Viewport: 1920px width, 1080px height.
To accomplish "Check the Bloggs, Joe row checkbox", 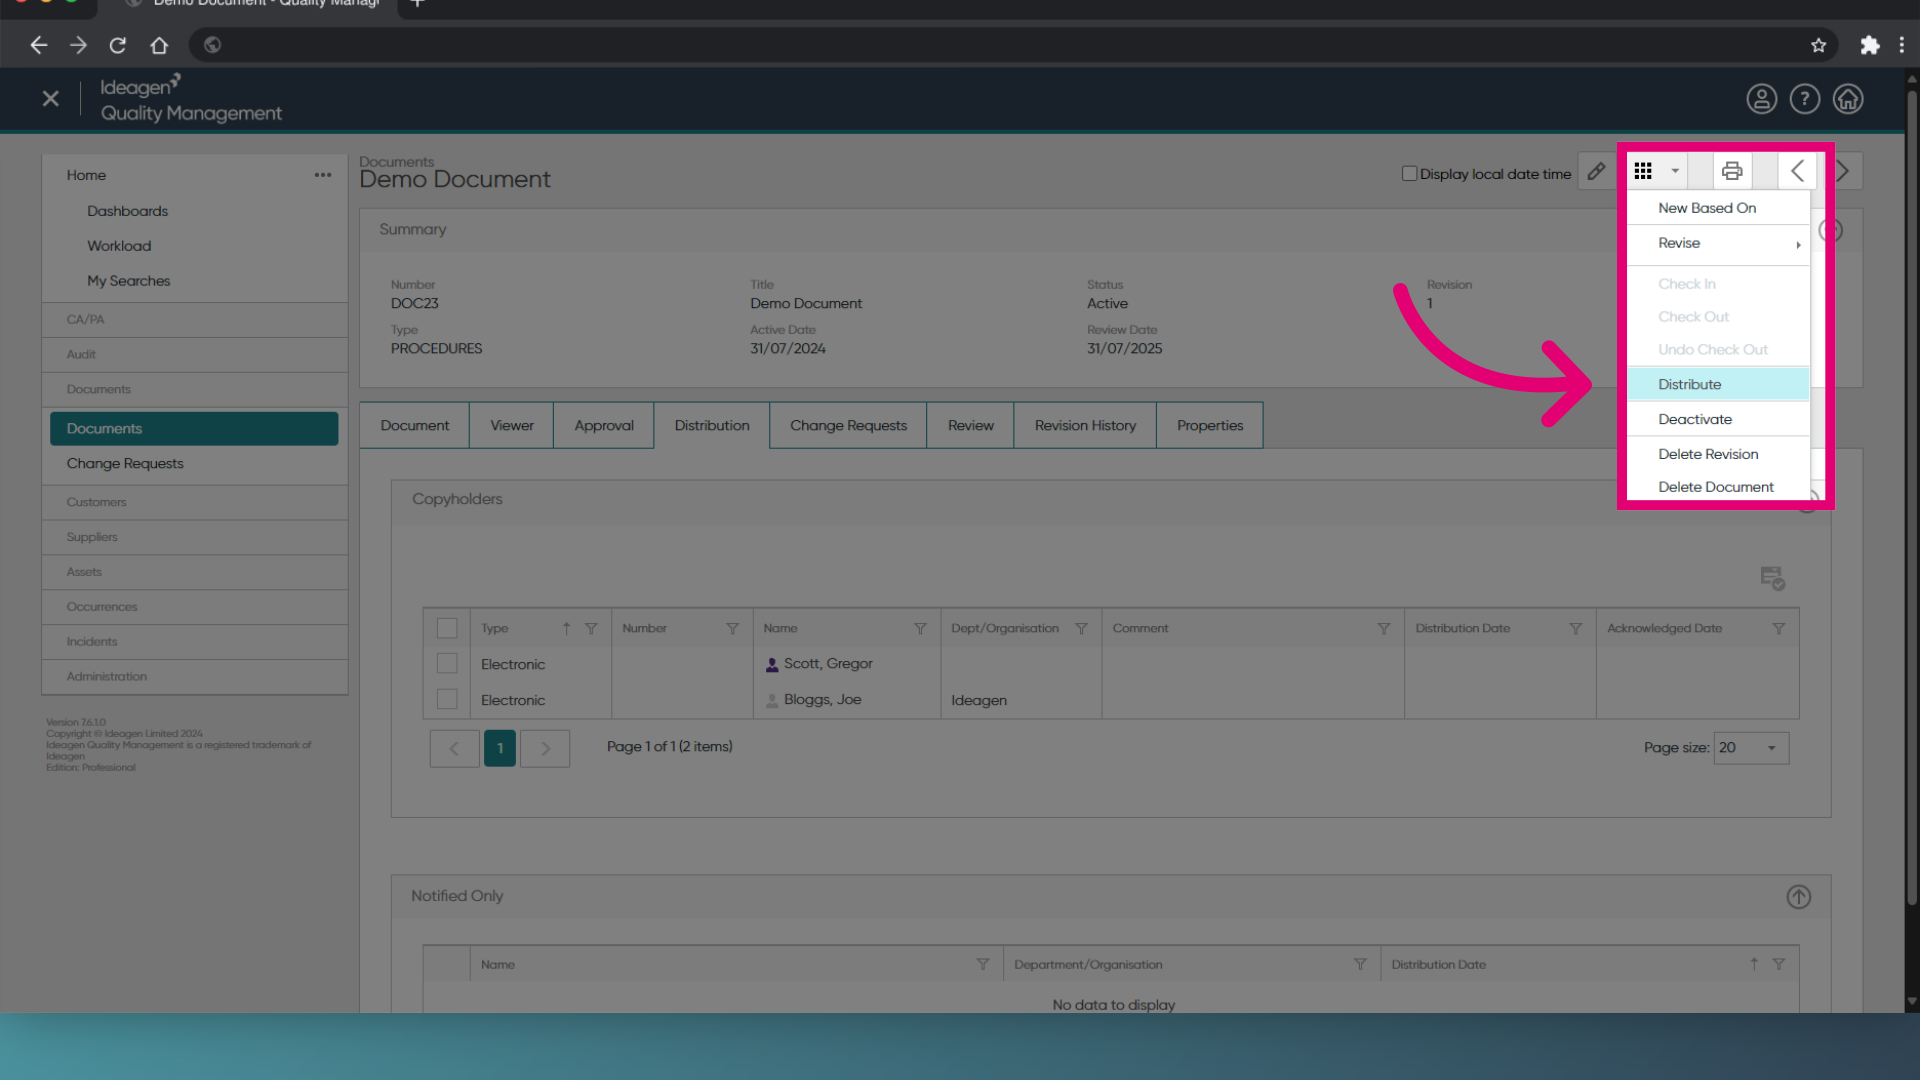I will [x=447, y=700].
